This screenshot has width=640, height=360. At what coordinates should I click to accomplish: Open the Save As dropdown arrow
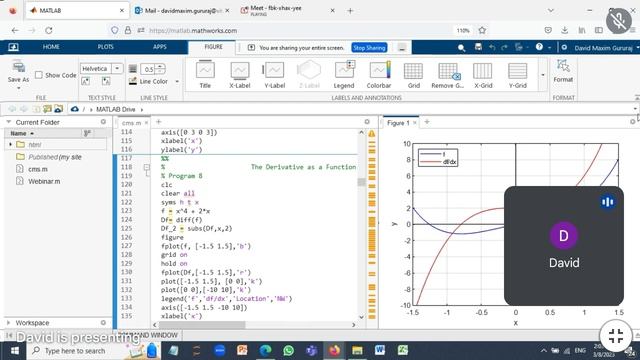[18, 88]
